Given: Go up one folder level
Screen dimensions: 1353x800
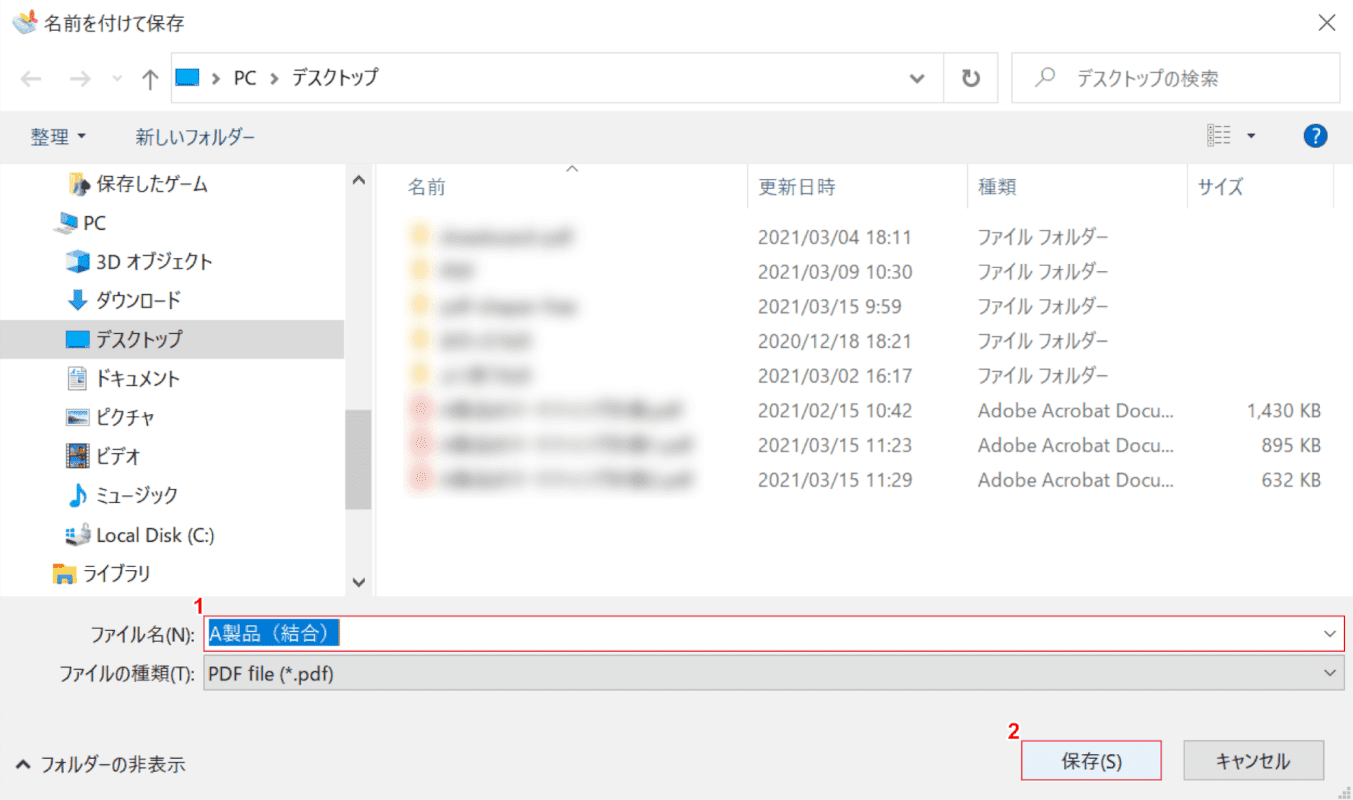Looking at the screenshot, I should coord(150,78).
